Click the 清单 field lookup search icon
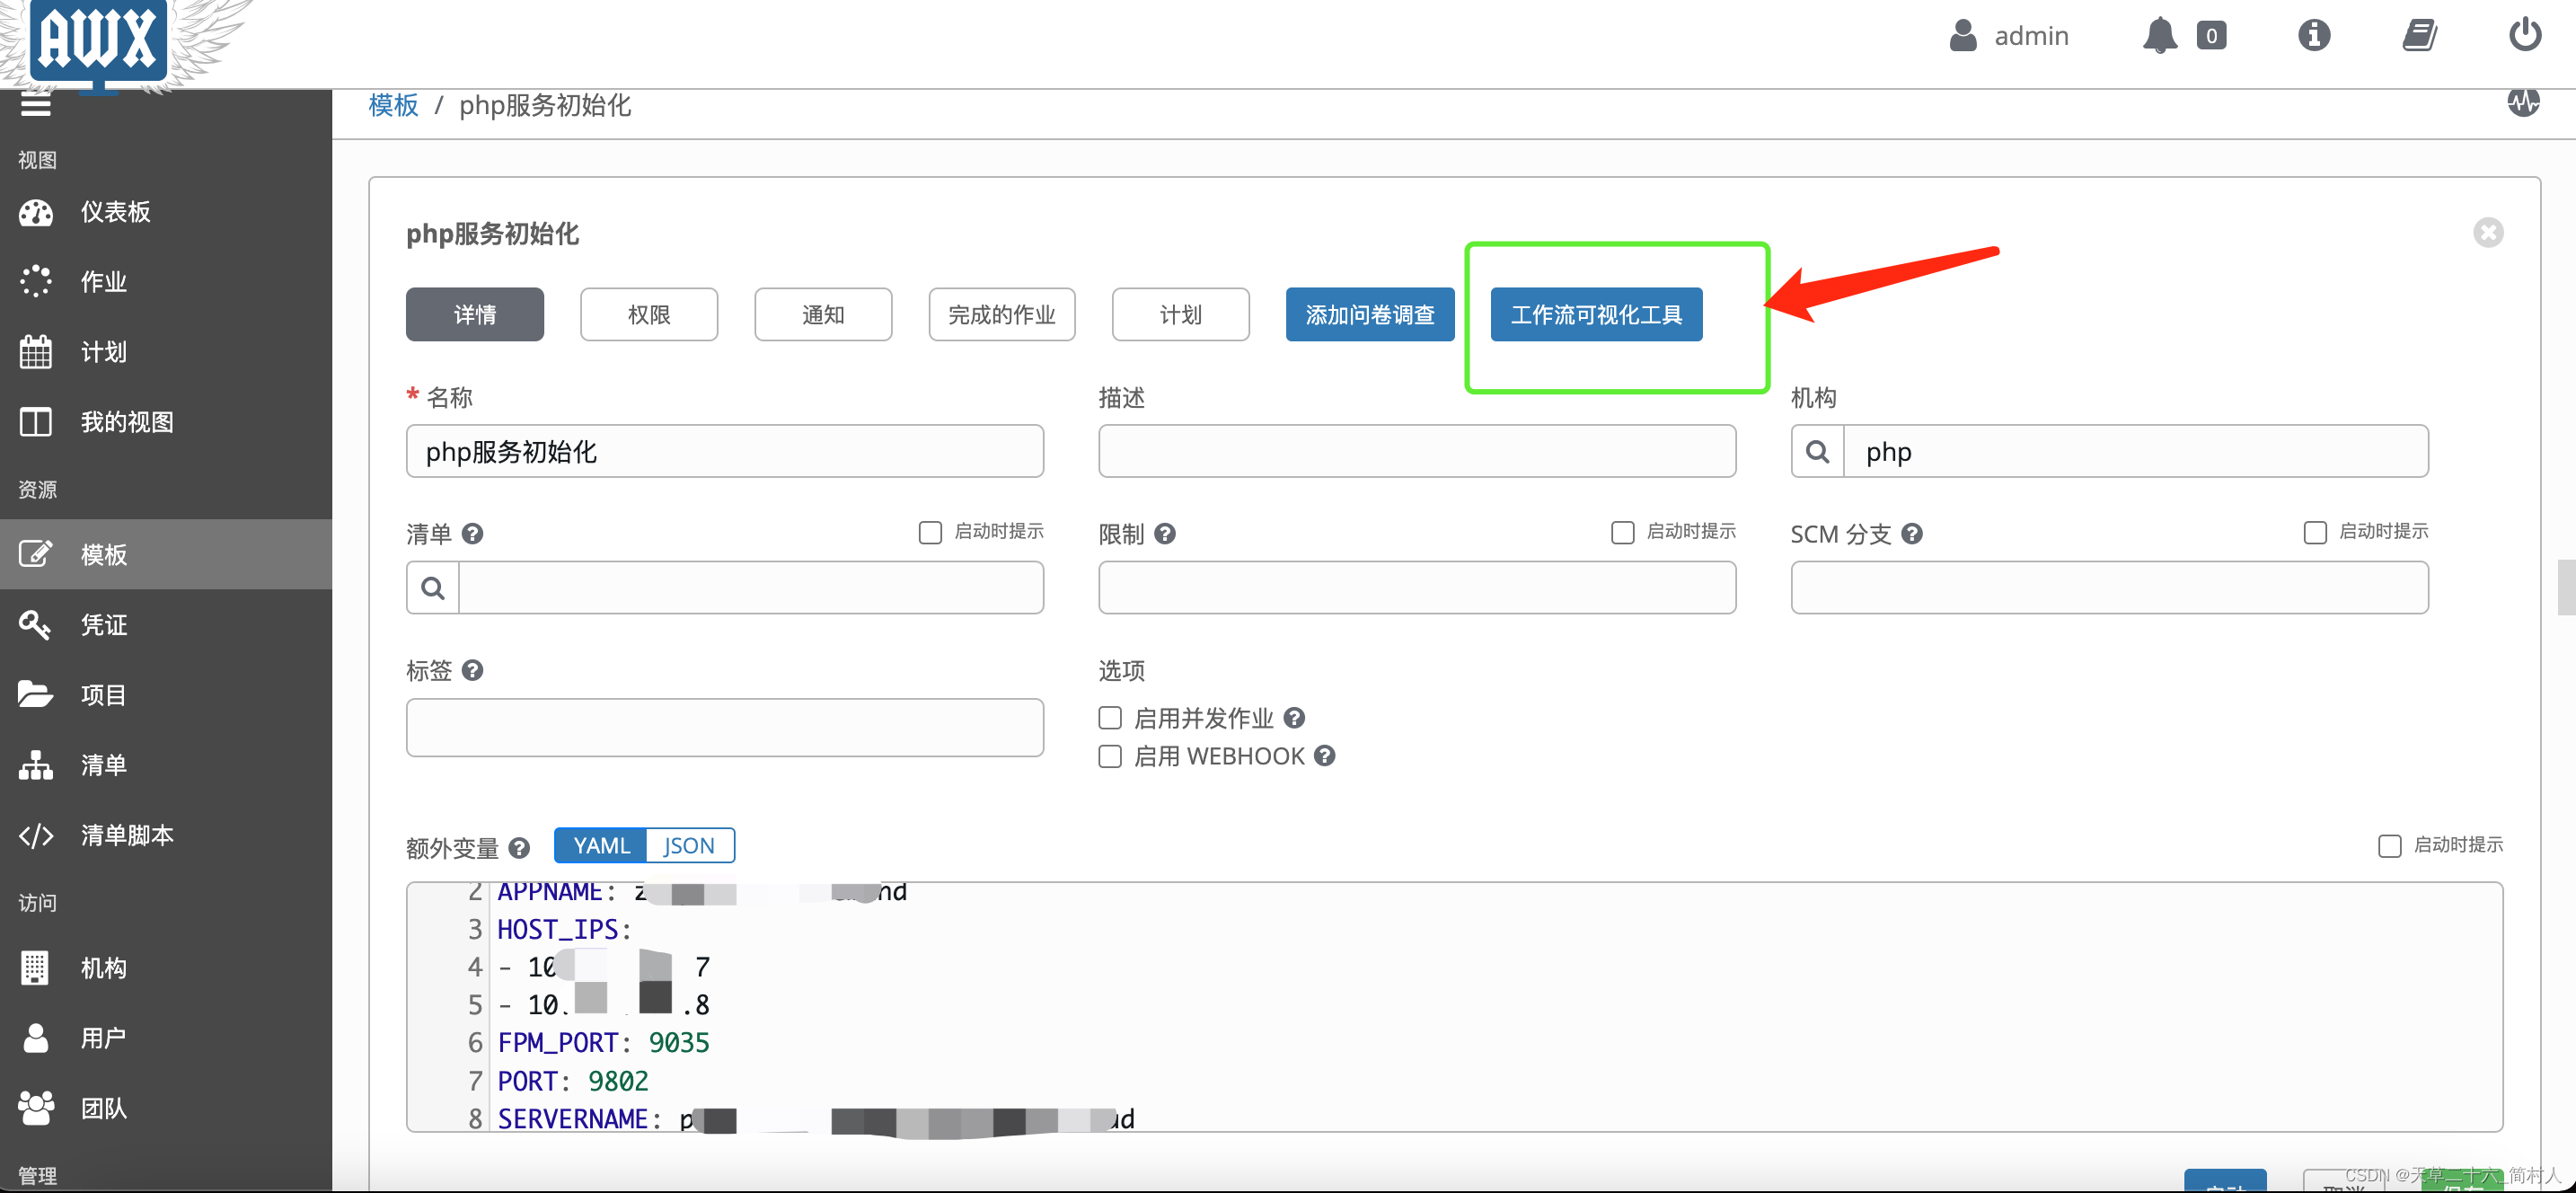 [x=432, y=588]
